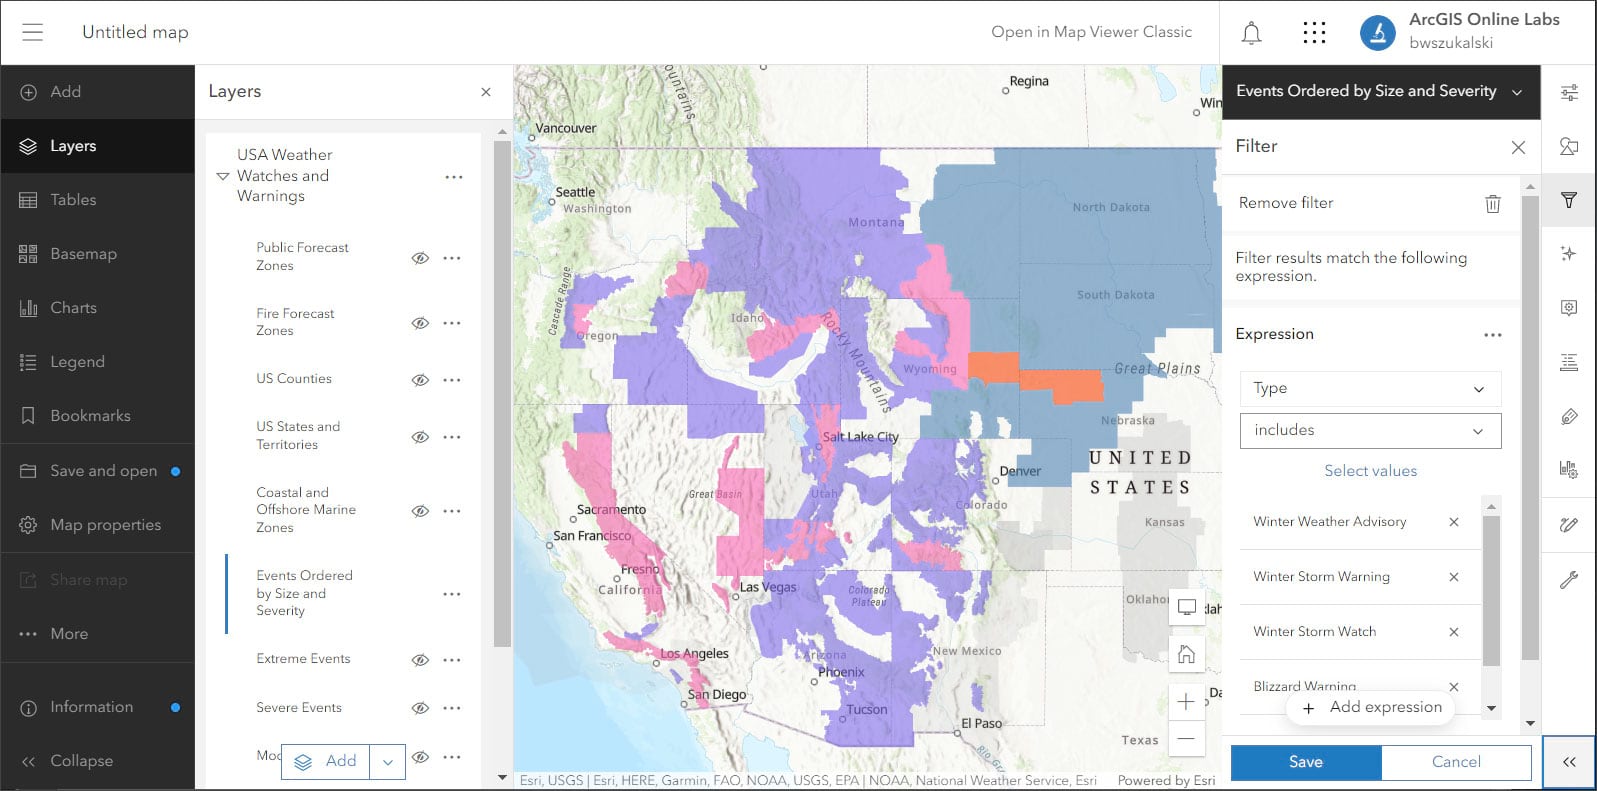Open the main hamburger menu

33,32
